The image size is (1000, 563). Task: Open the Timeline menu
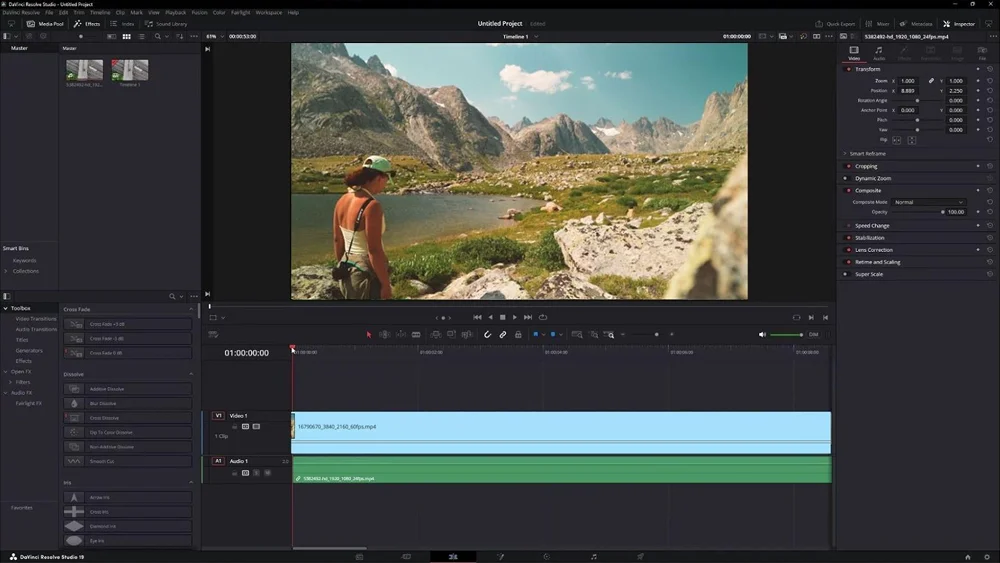[x=99, y=12]
